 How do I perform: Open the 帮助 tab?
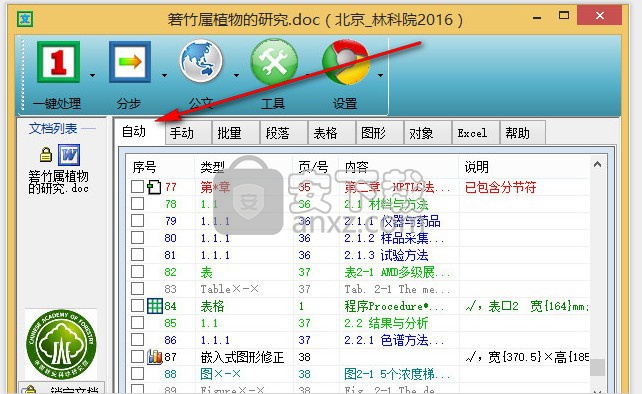coord(523,133)
